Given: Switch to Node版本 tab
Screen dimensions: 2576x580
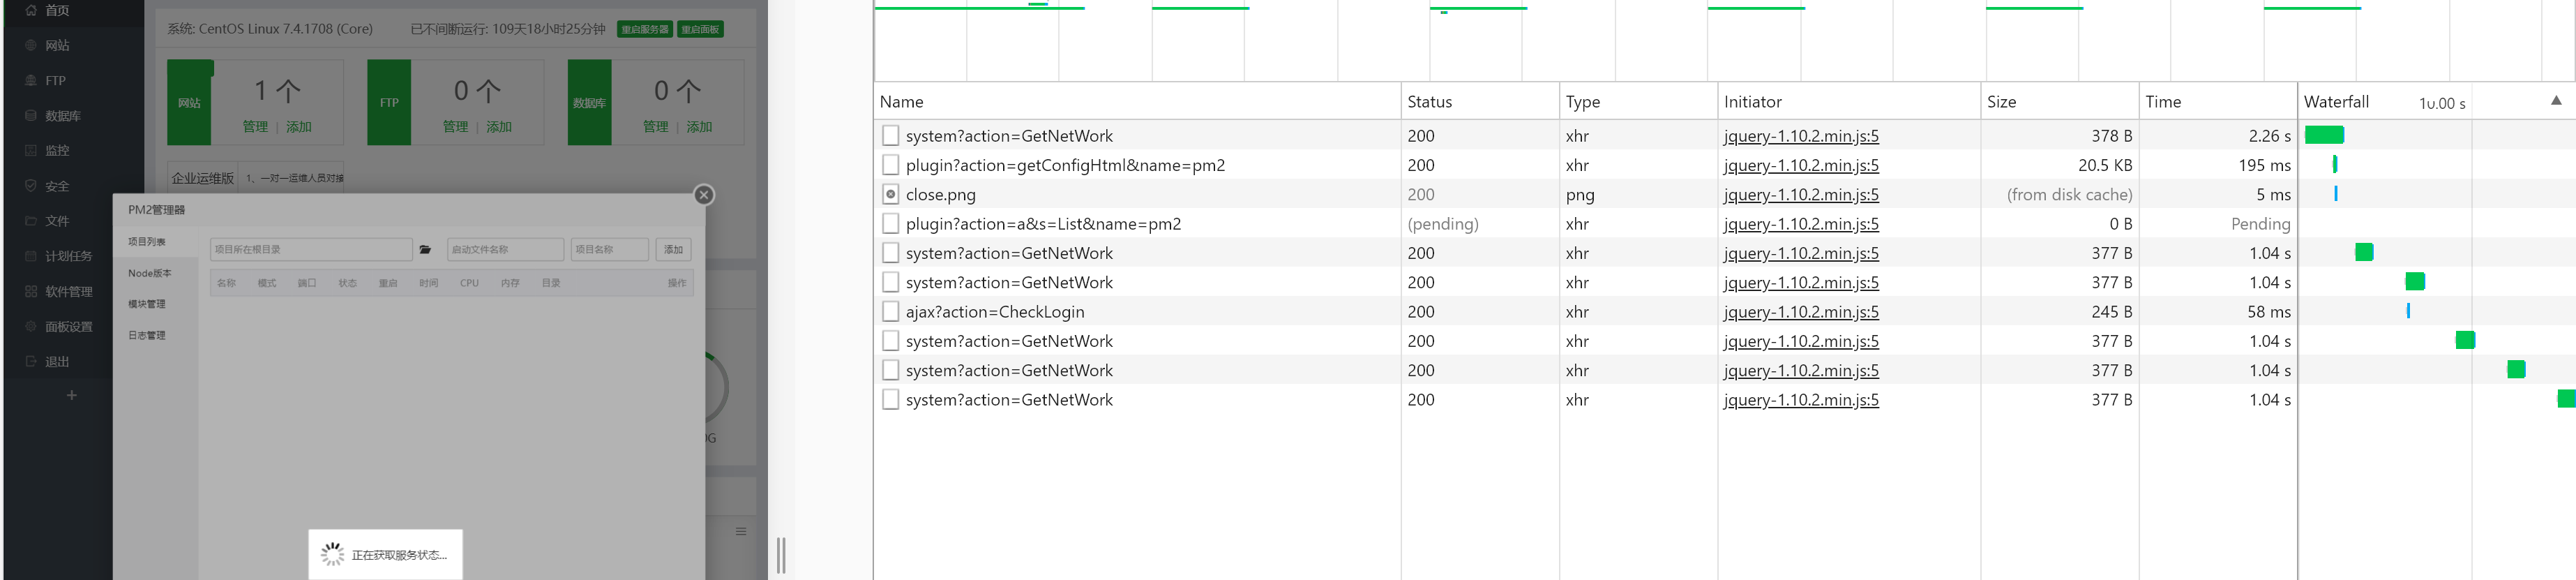Looking at the screenshot, I should point(150,273).
